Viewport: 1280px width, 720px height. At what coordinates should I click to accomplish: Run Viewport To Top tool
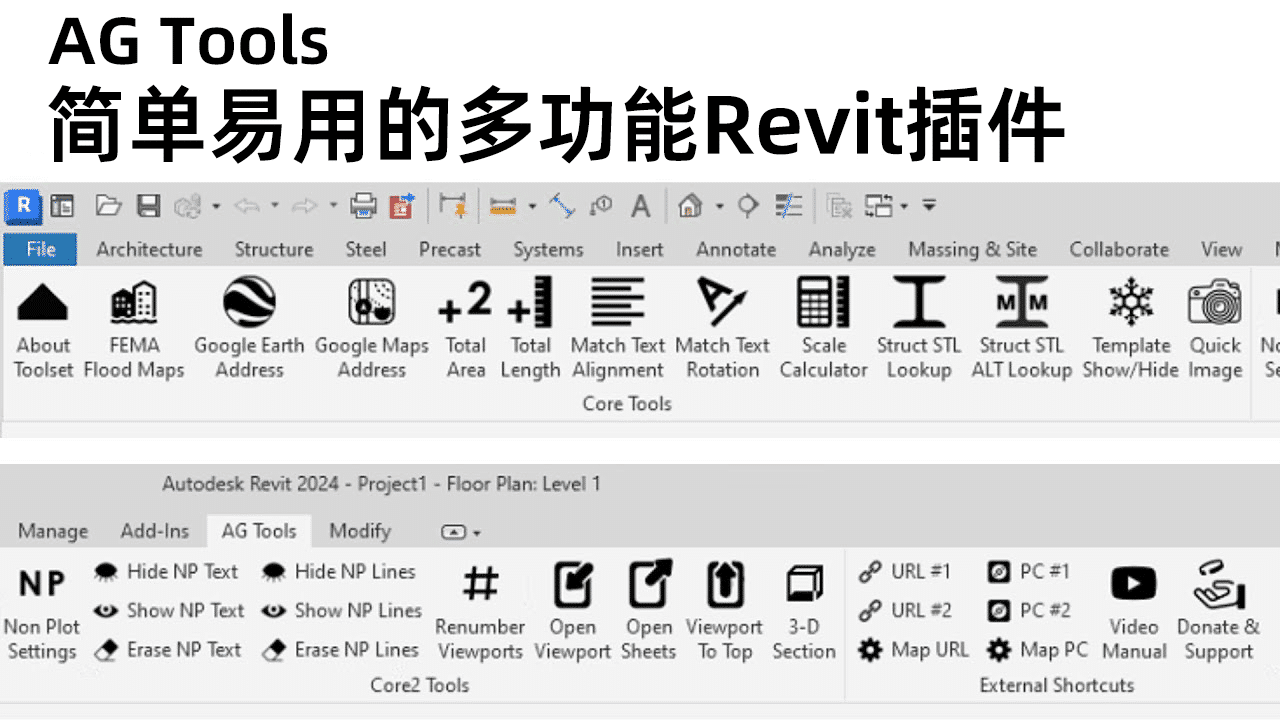[724, 613]
